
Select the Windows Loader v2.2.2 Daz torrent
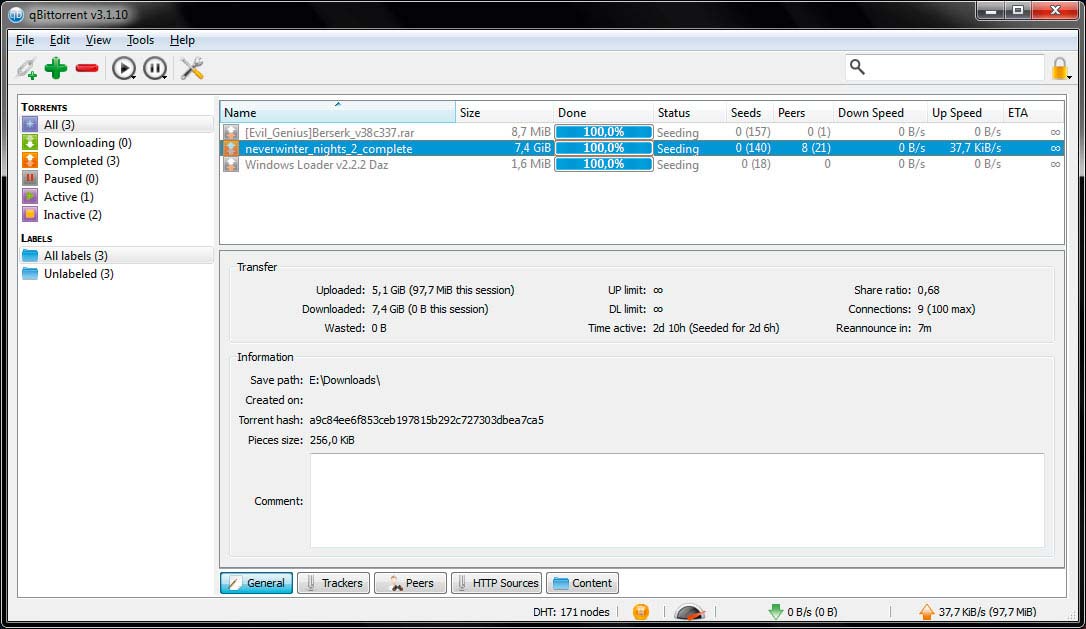[641, 164]
